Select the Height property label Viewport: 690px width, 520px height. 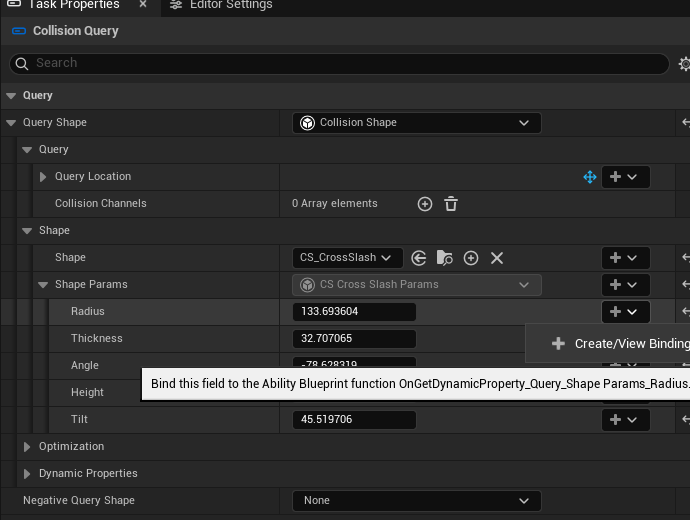[87, 392]
